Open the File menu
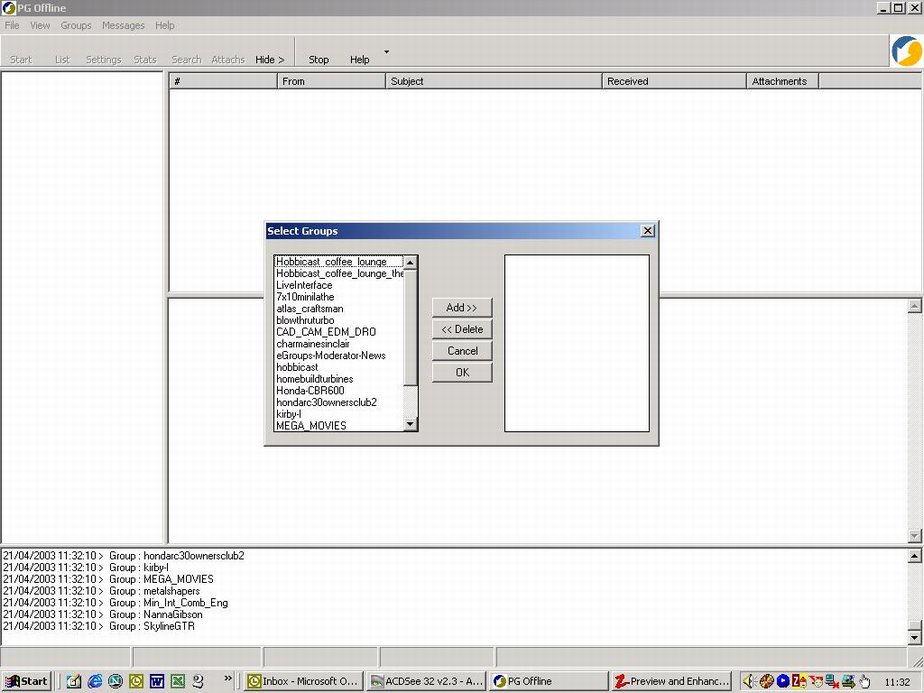This screenshot has width=924, height=693. click(12, 25)
